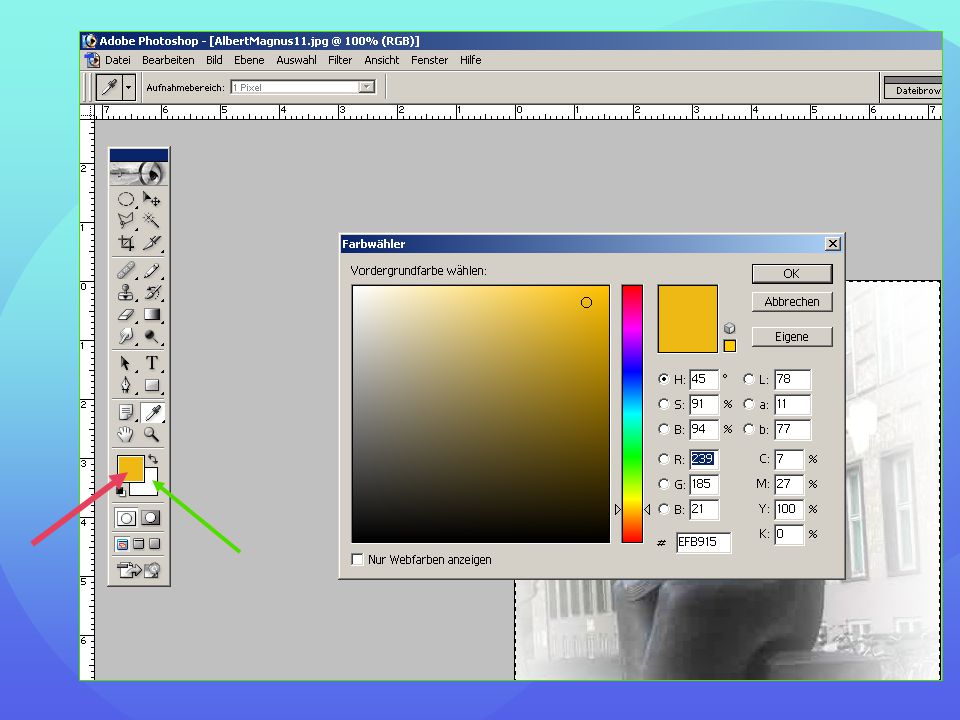Reset to default black and white colors

121,491
